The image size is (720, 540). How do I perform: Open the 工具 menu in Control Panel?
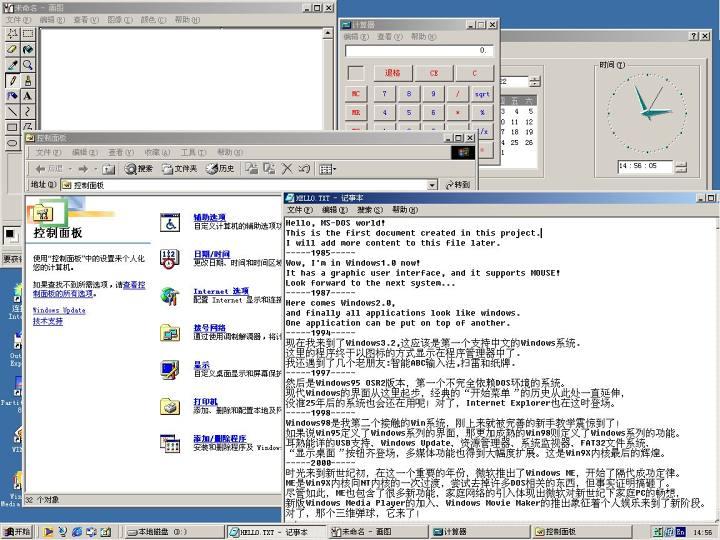[193, 152]
